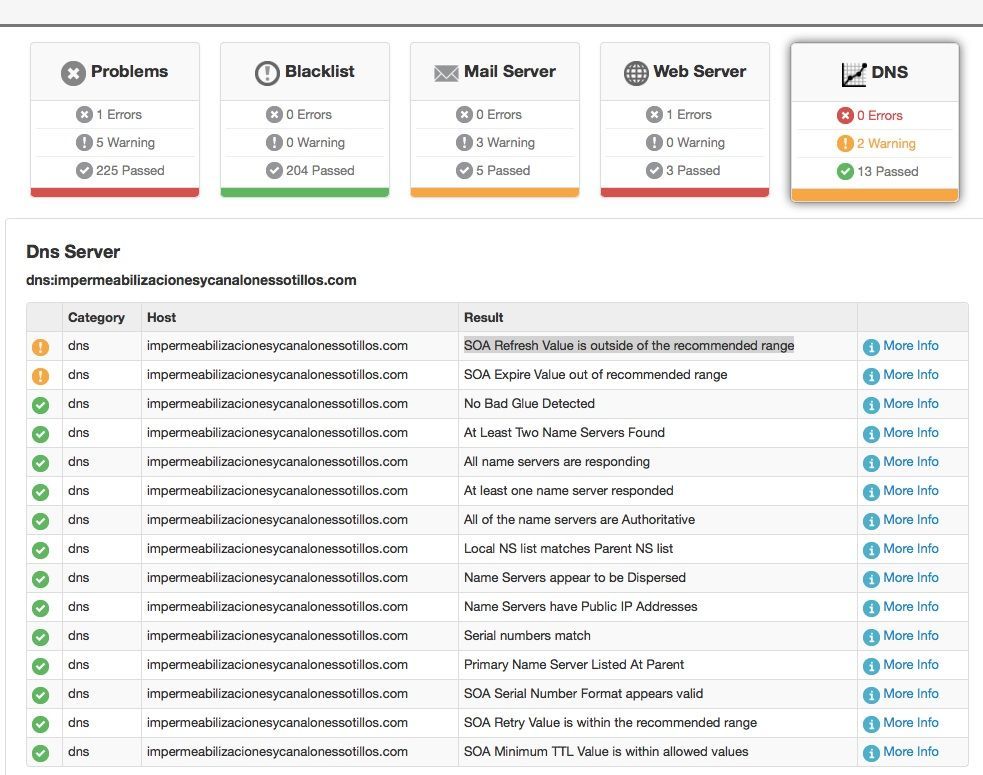Click the red 0 Errors icon in DNS card

click(845, 115)
